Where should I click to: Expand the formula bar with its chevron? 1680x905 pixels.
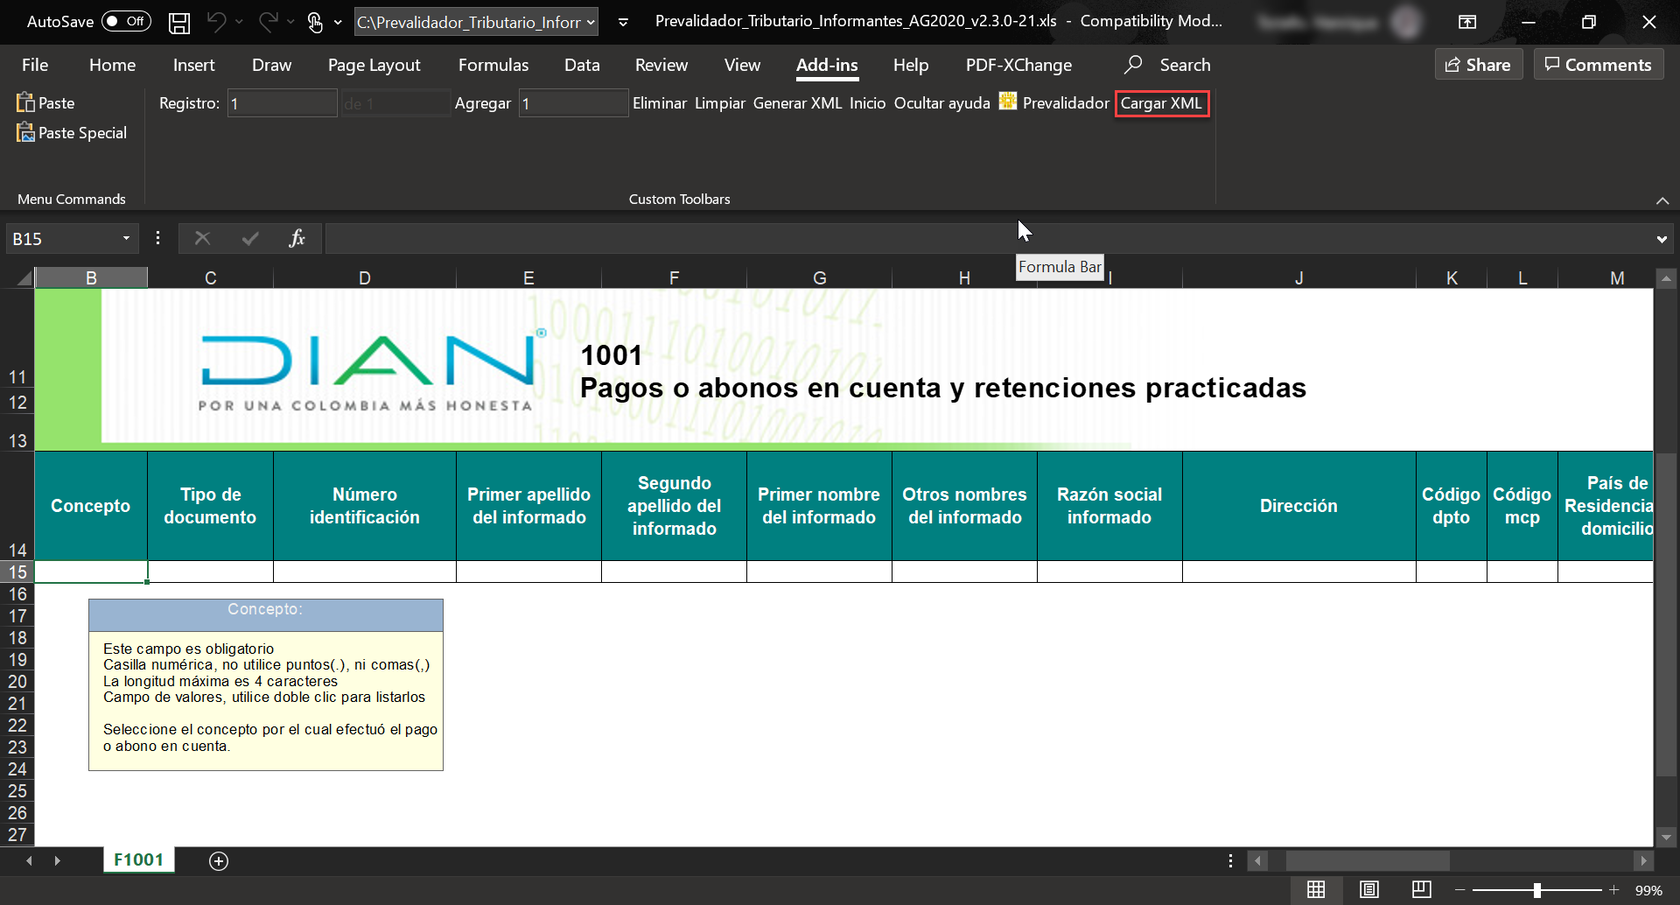pyautogui.click(x=1662, y=239)
